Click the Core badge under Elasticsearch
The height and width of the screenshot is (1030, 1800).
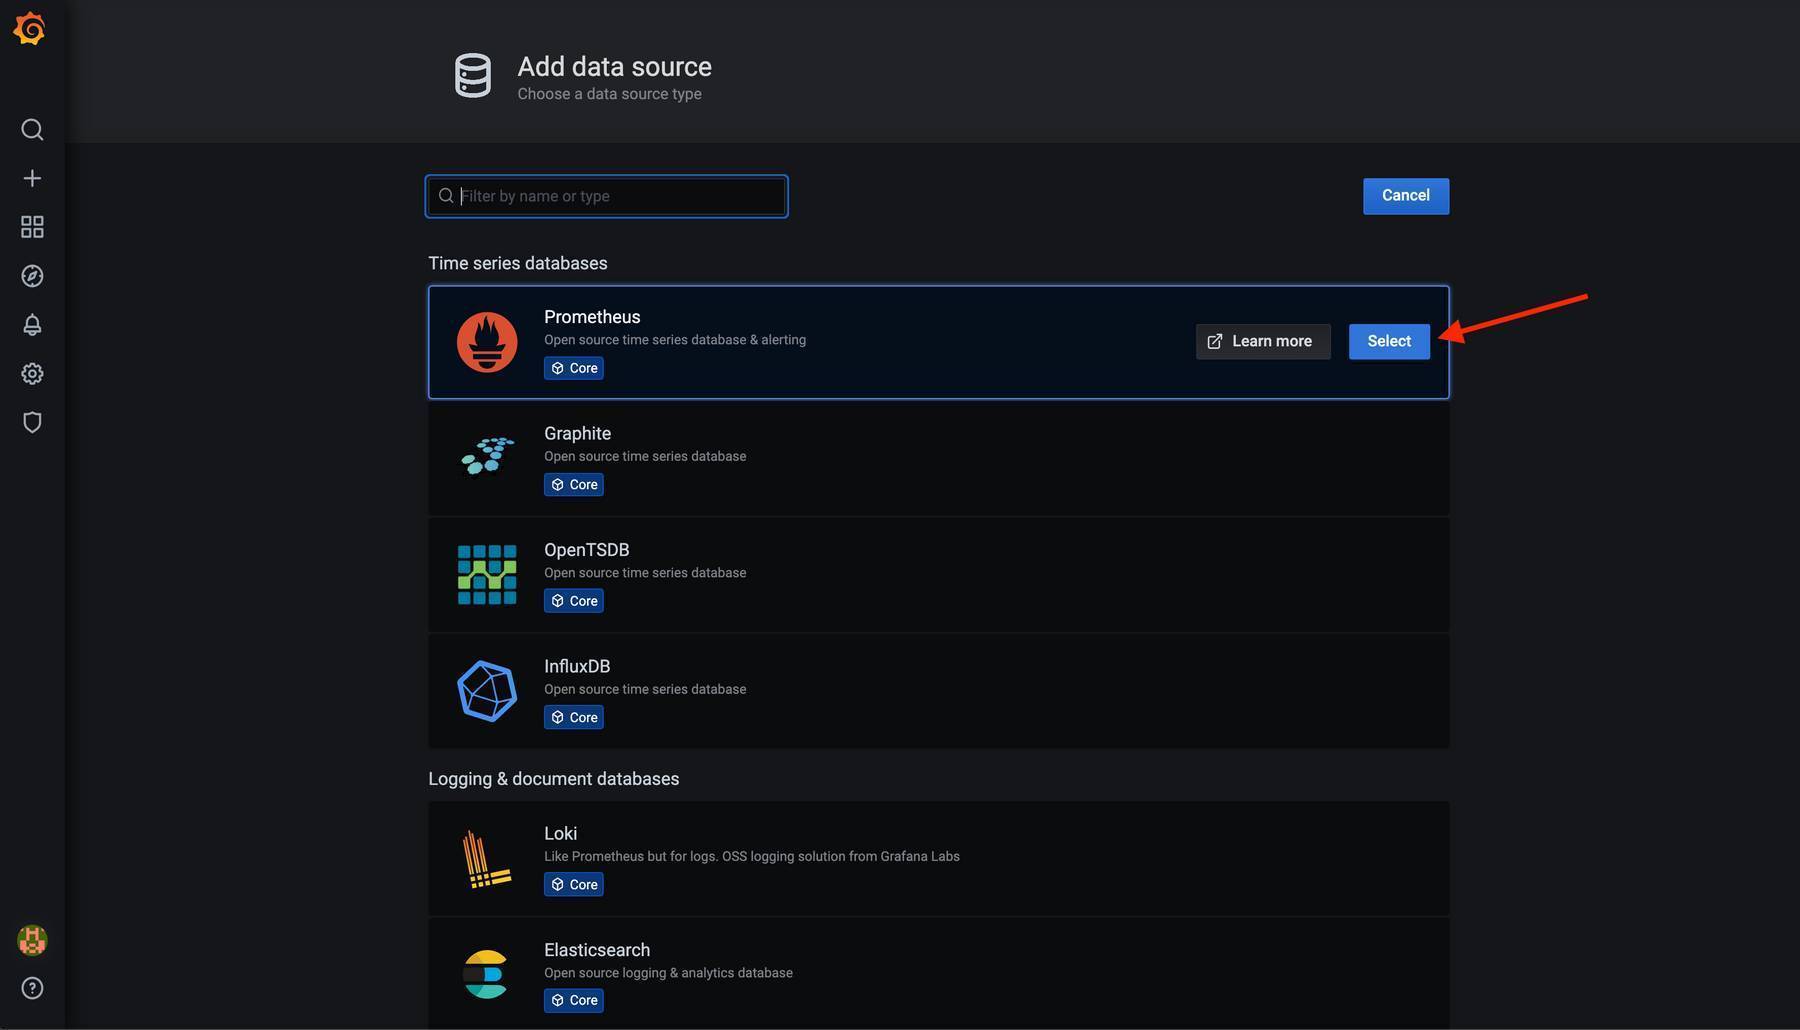click(574, 1001)
